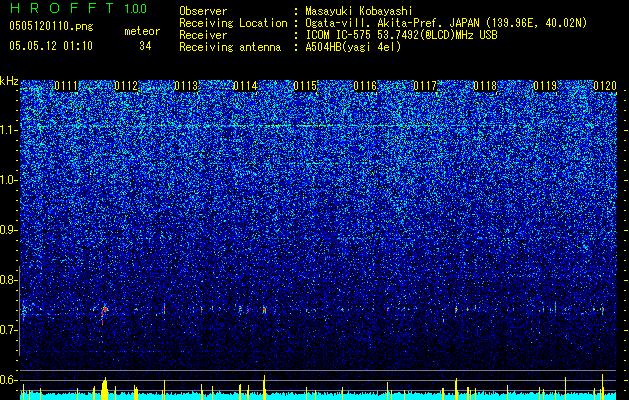Screen dimensions: 629x400
Task: Click the 'Observer' field label
Action: pos(203,12)
